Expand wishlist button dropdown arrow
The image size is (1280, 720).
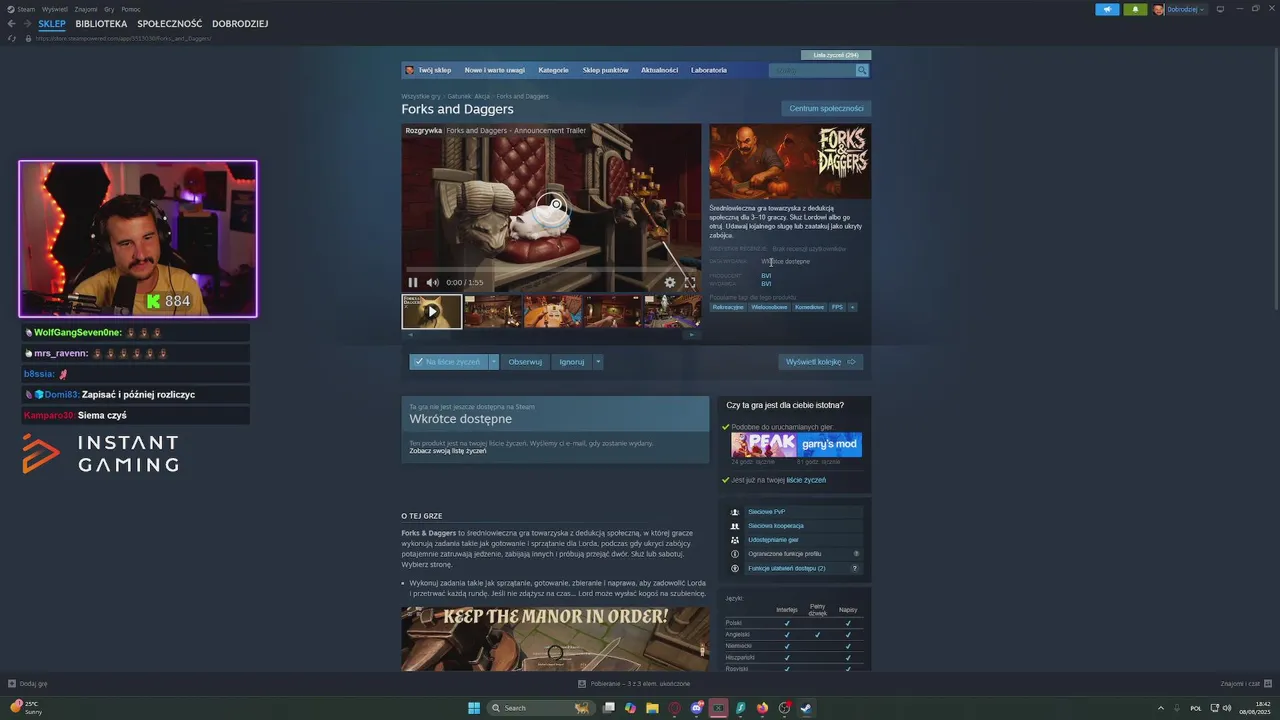click(x=493, y=362)
